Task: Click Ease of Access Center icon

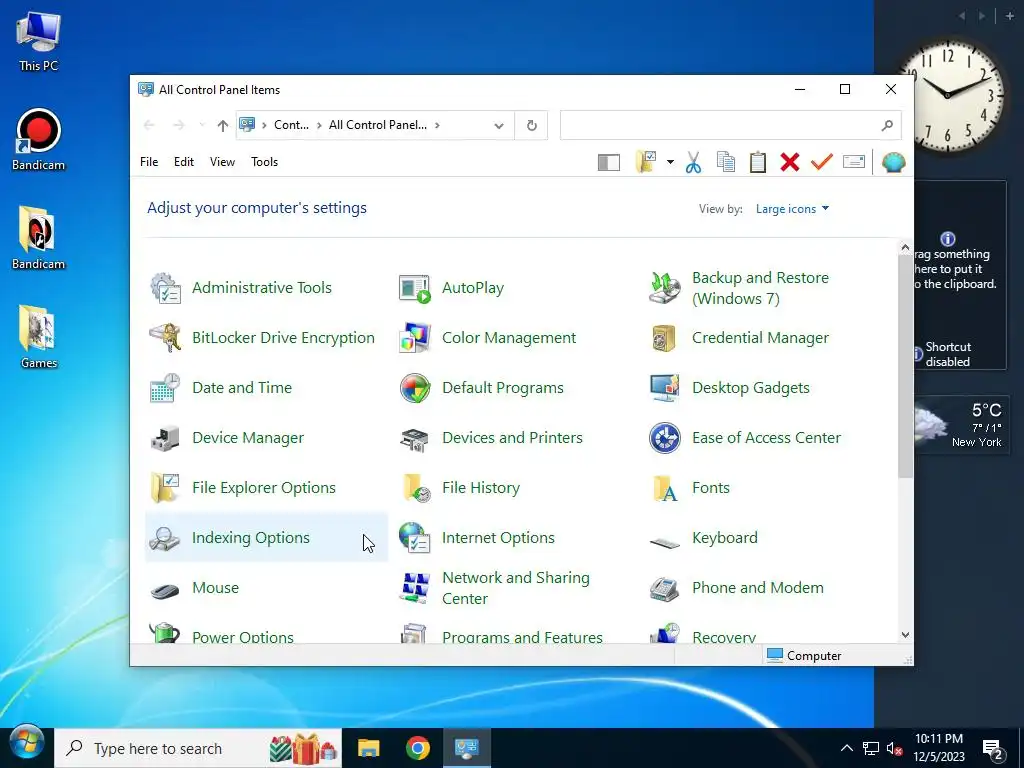Action: tap(665, 438)
